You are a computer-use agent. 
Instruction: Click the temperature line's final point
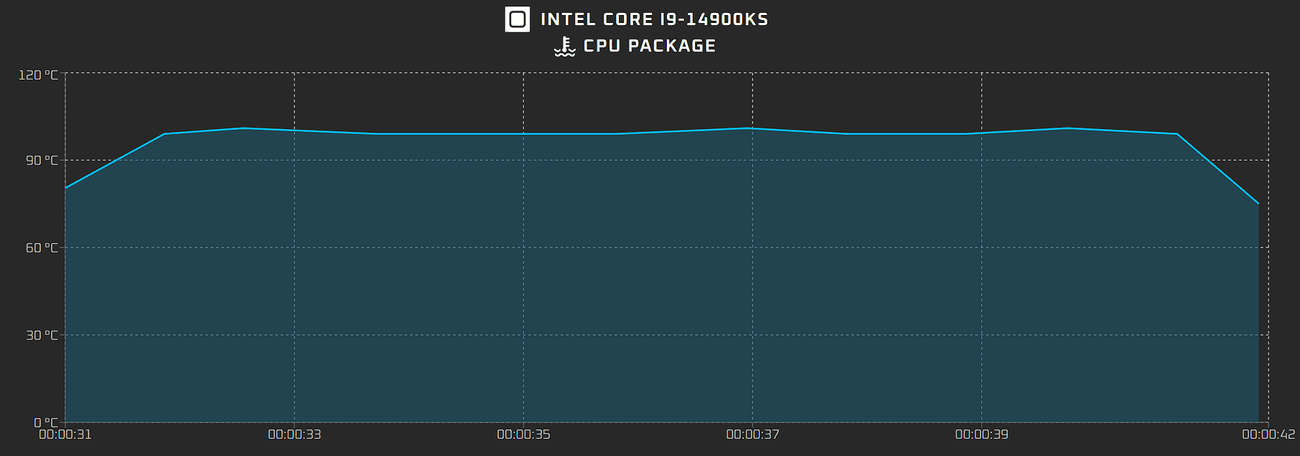tap(1258, 204)
